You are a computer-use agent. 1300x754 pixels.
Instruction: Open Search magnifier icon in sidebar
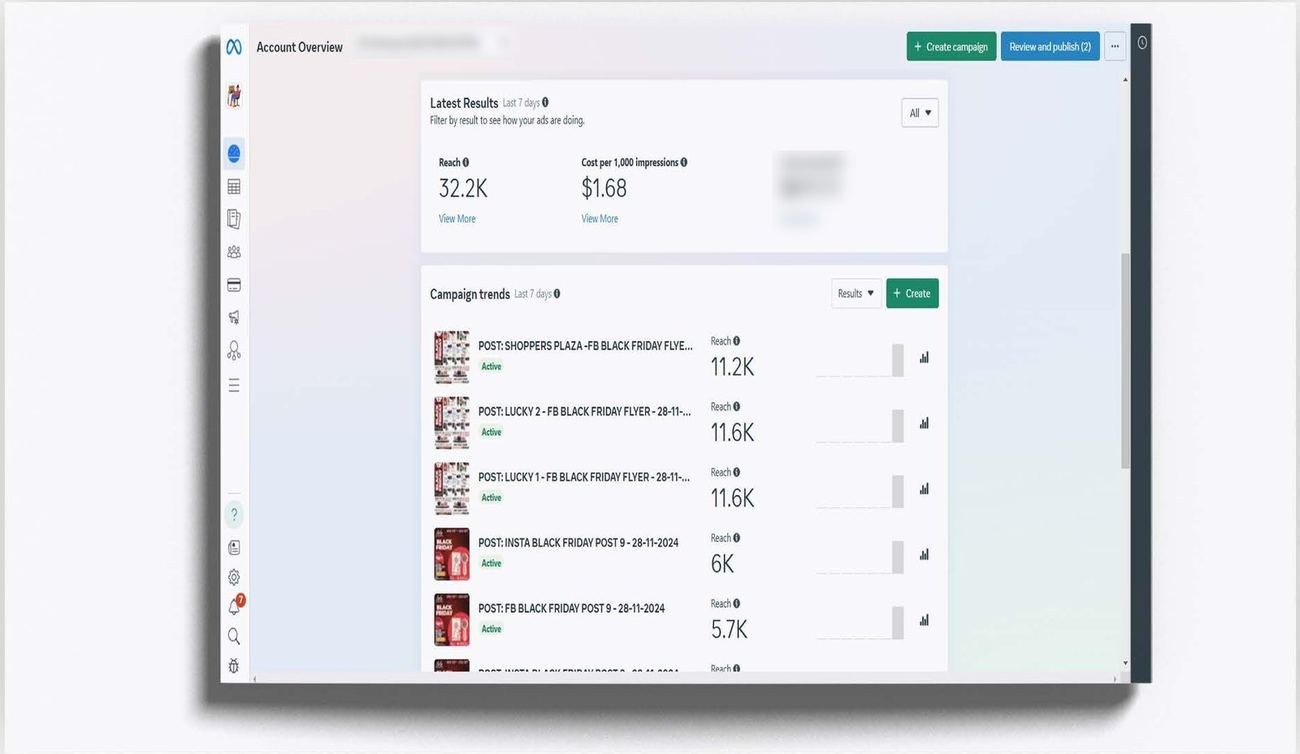(x=234, y=636)
